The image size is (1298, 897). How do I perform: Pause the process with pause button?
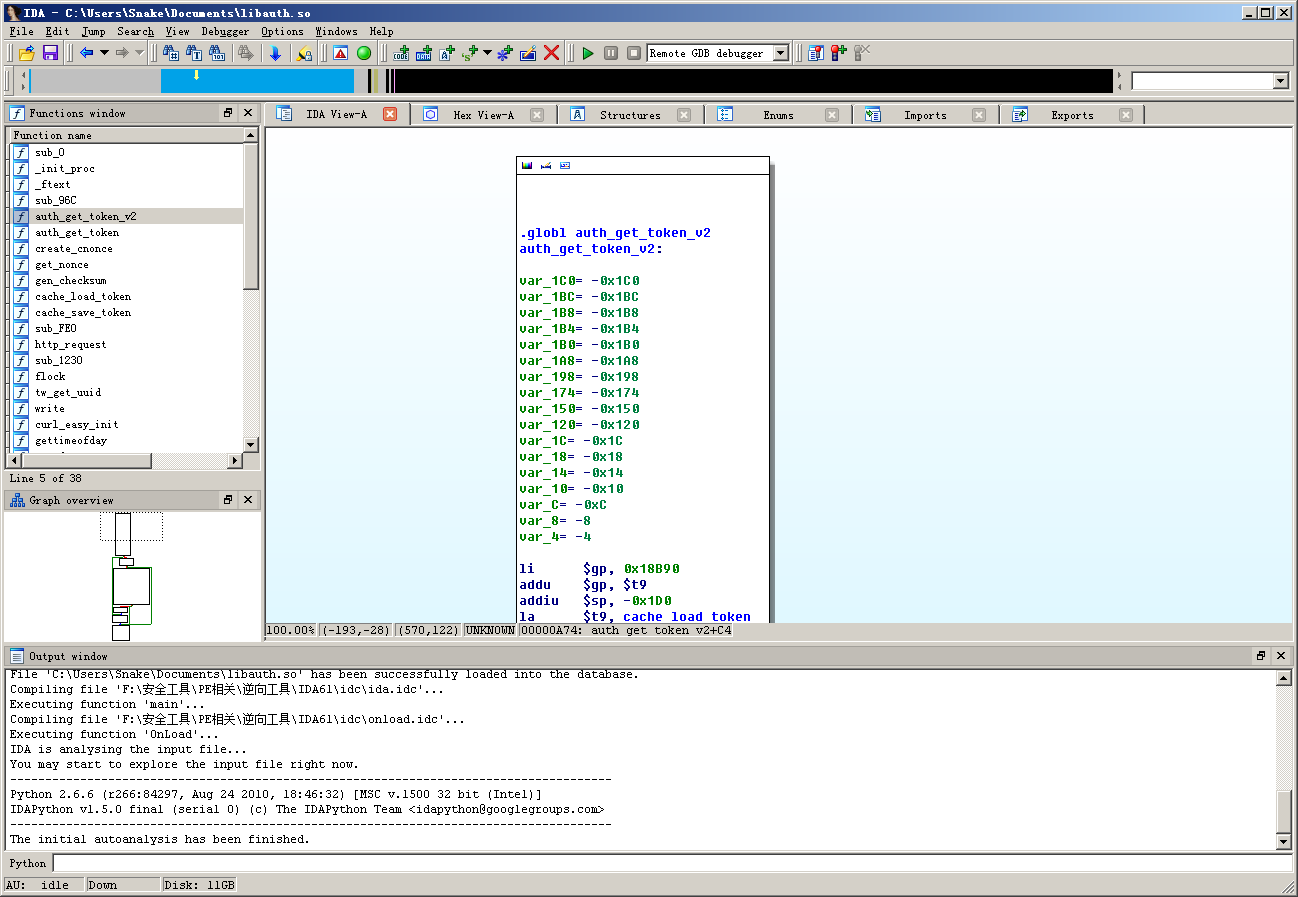click(611, 53)
